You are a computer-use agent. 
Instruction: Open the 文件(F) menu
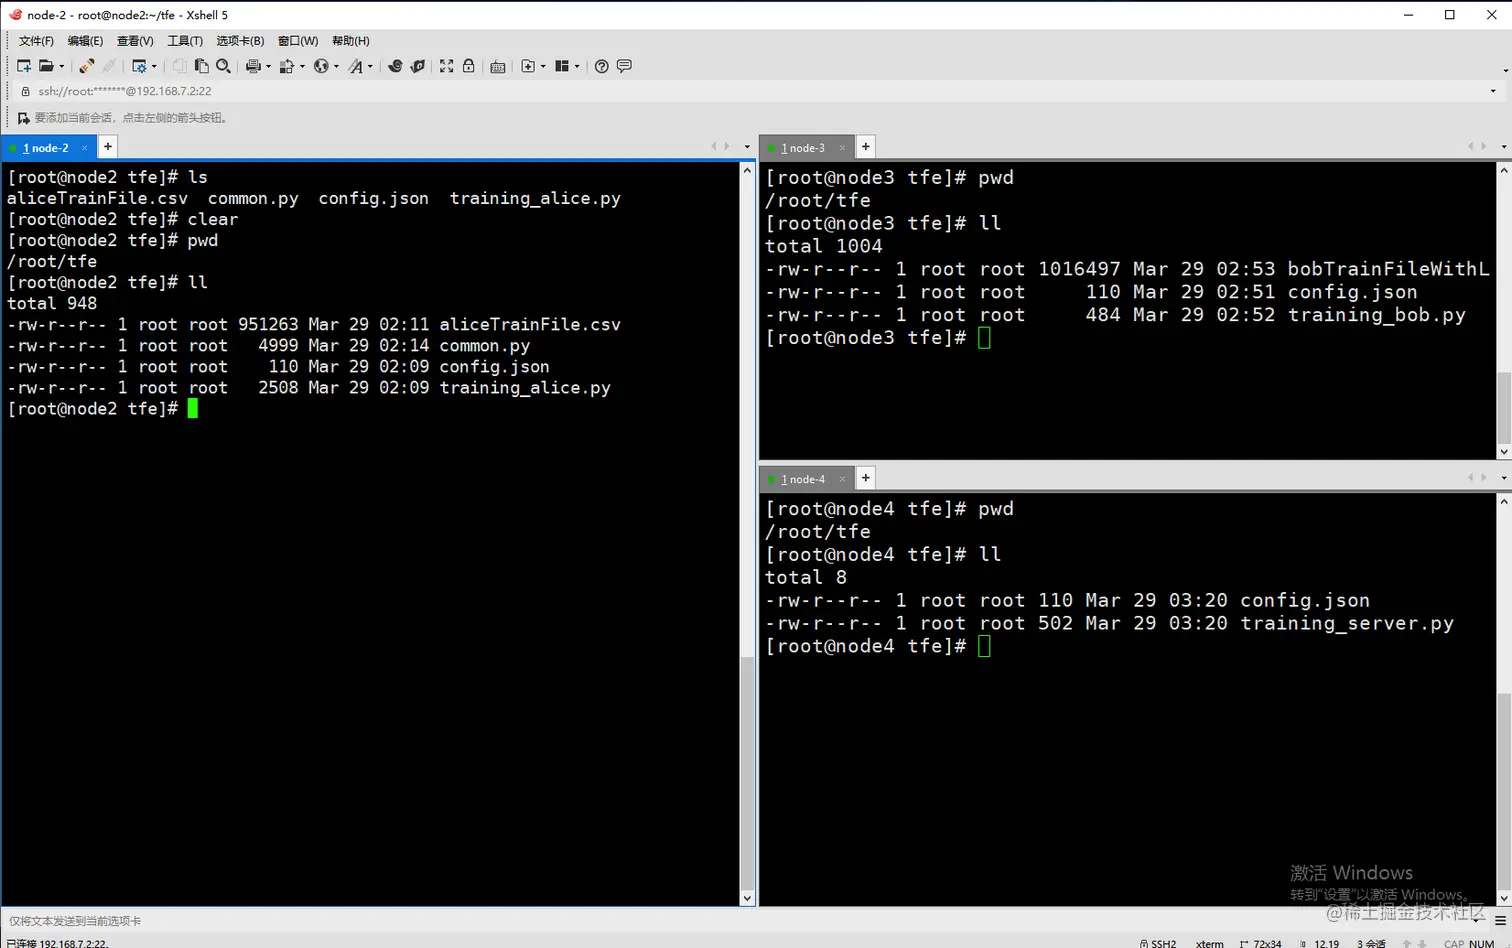coord(36,41)
